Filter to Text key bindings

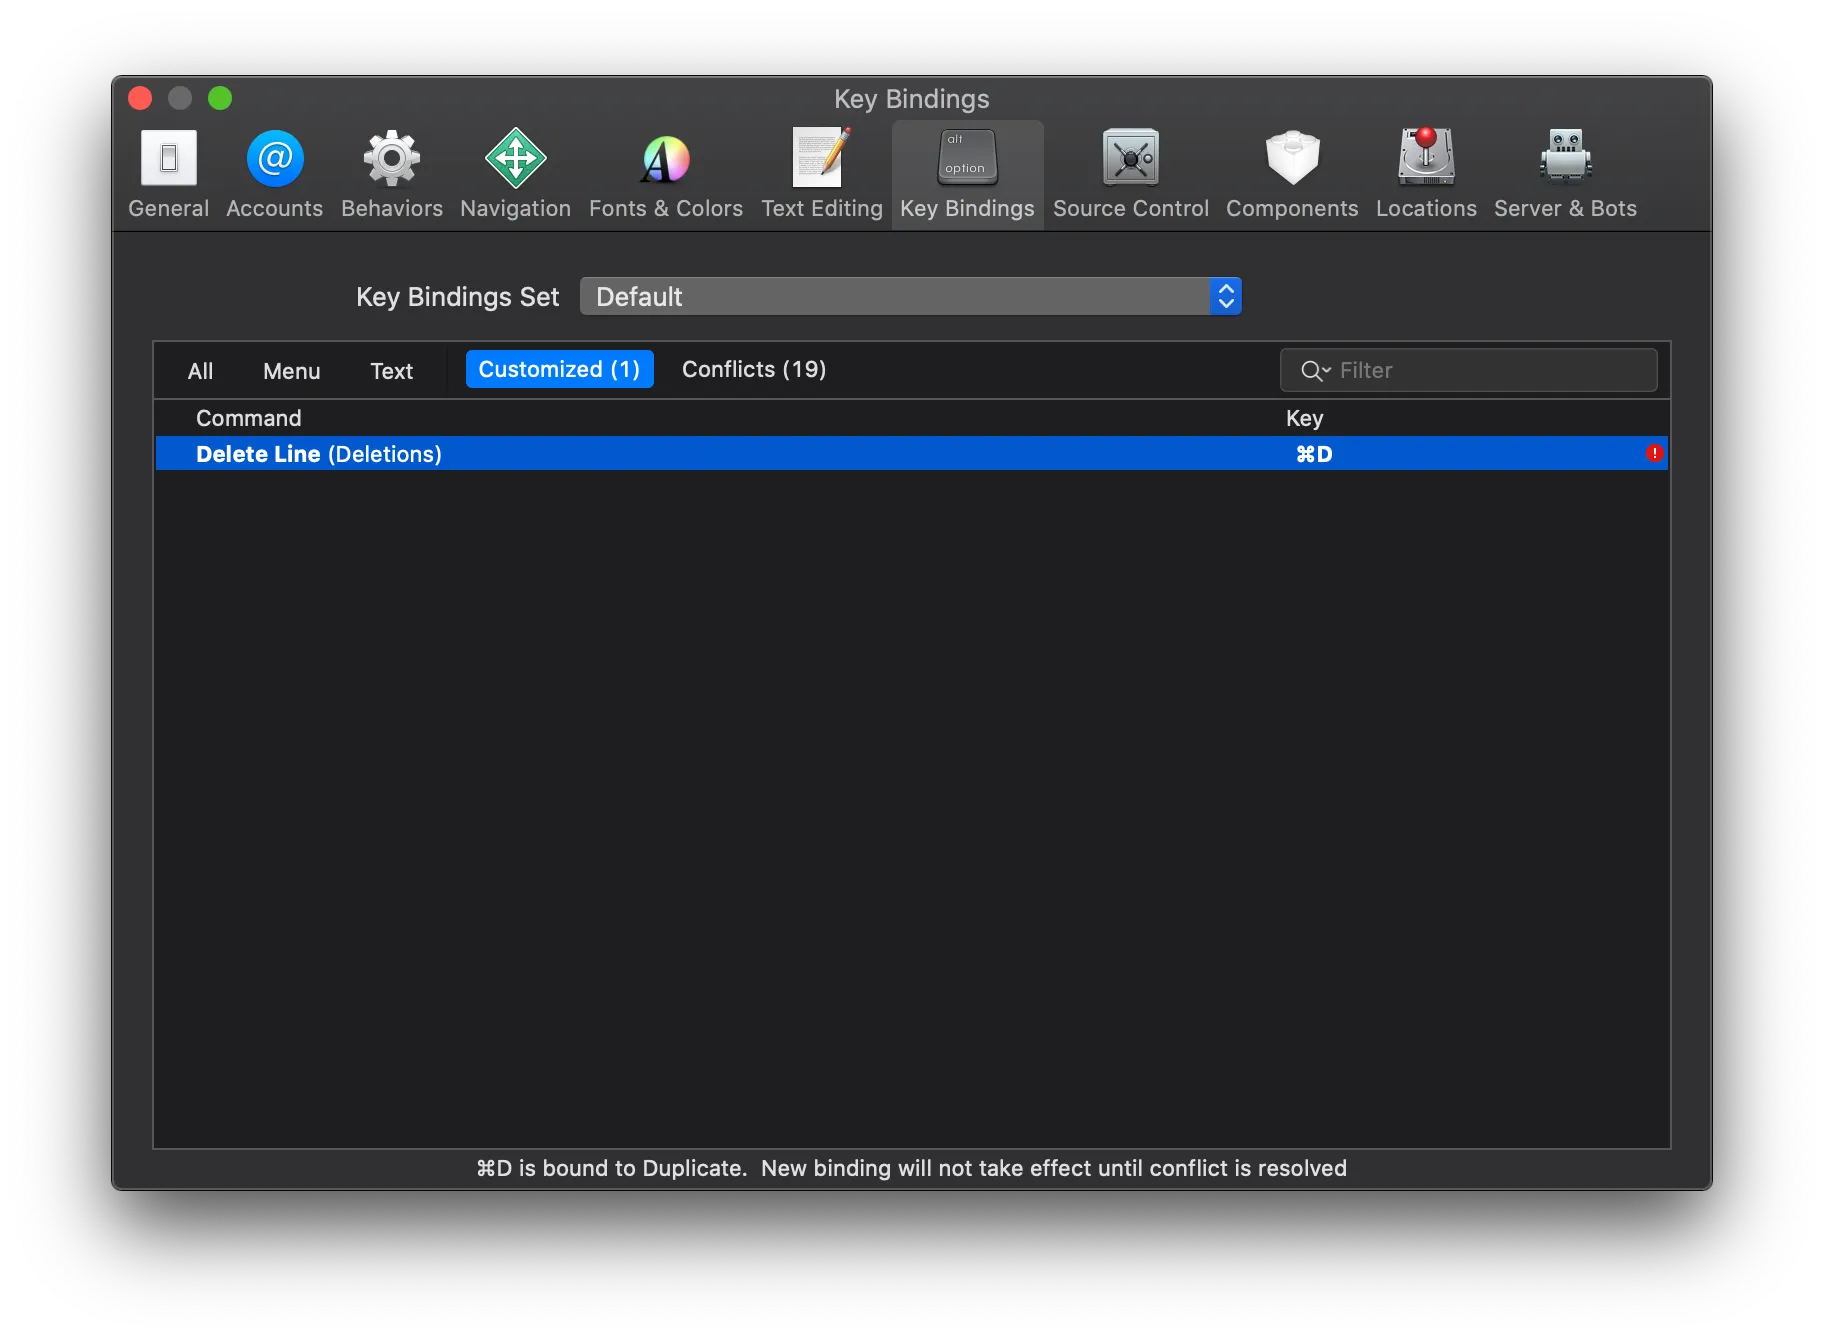click(x=391, y=371)
